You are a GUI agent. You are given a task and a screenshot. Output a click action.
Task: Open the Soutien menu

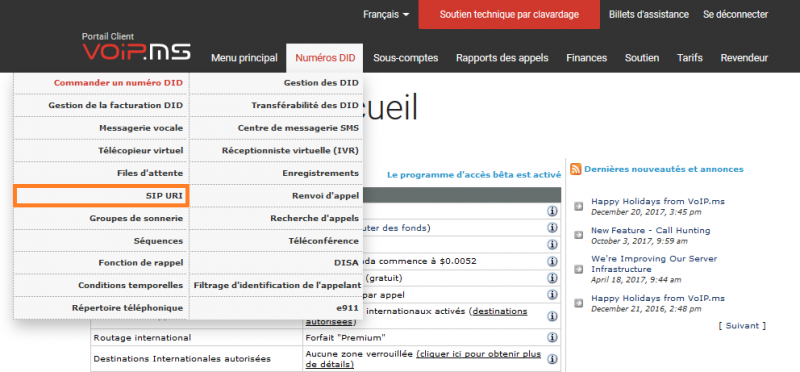(642, 58)
